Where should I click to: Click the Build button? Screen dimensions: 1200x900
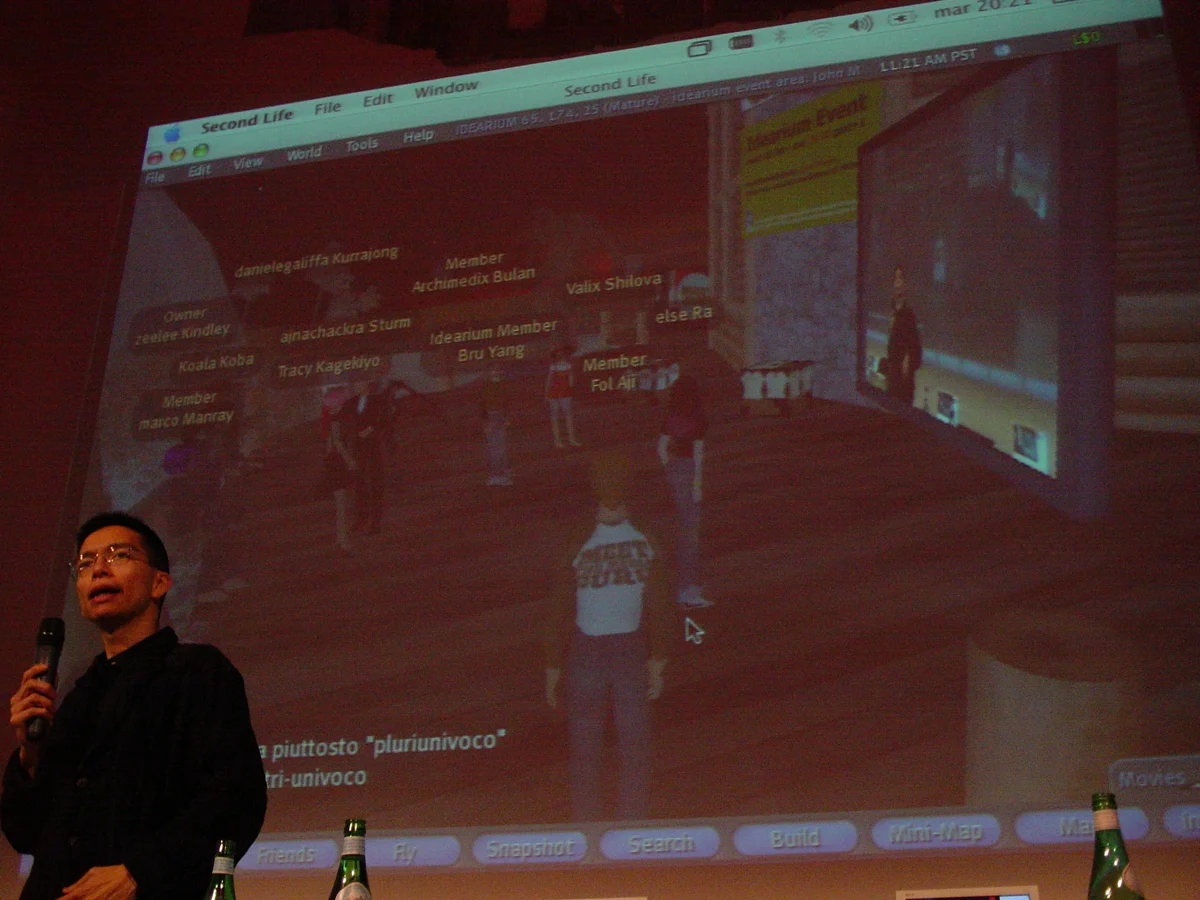795,837
